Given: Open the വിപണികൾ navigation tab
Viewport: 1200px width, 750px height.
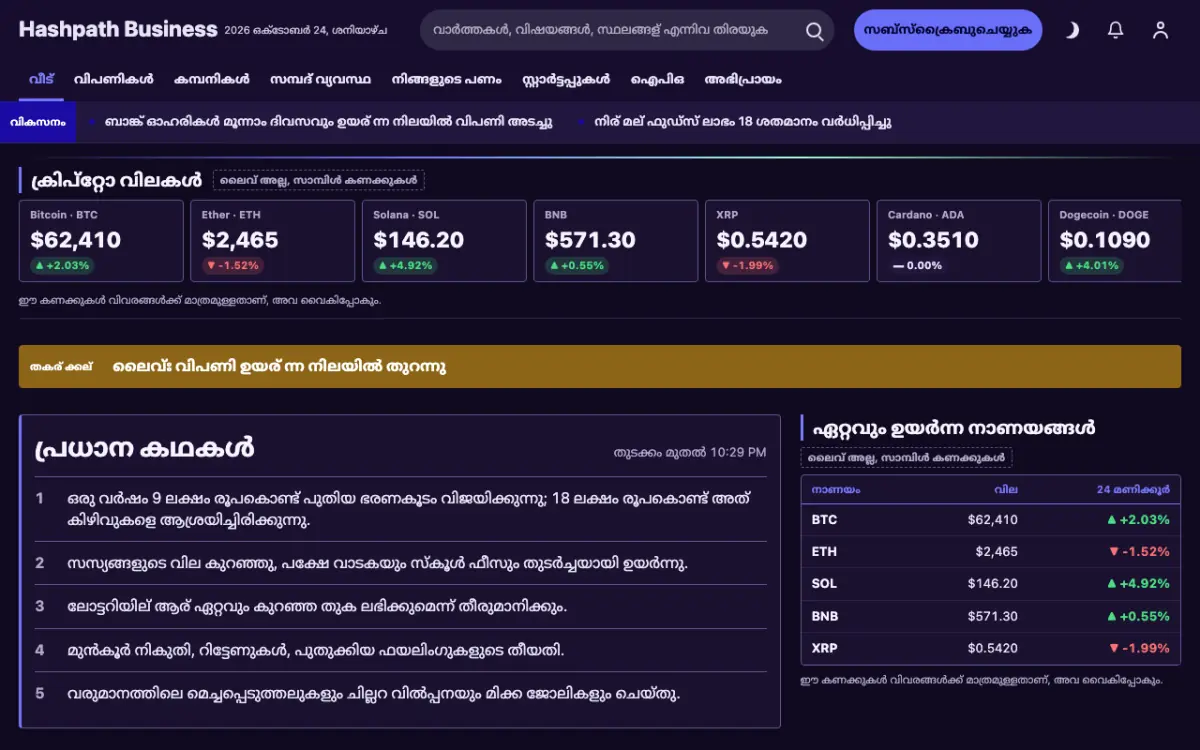Looking at the screenshot, I should pos(113,79).
